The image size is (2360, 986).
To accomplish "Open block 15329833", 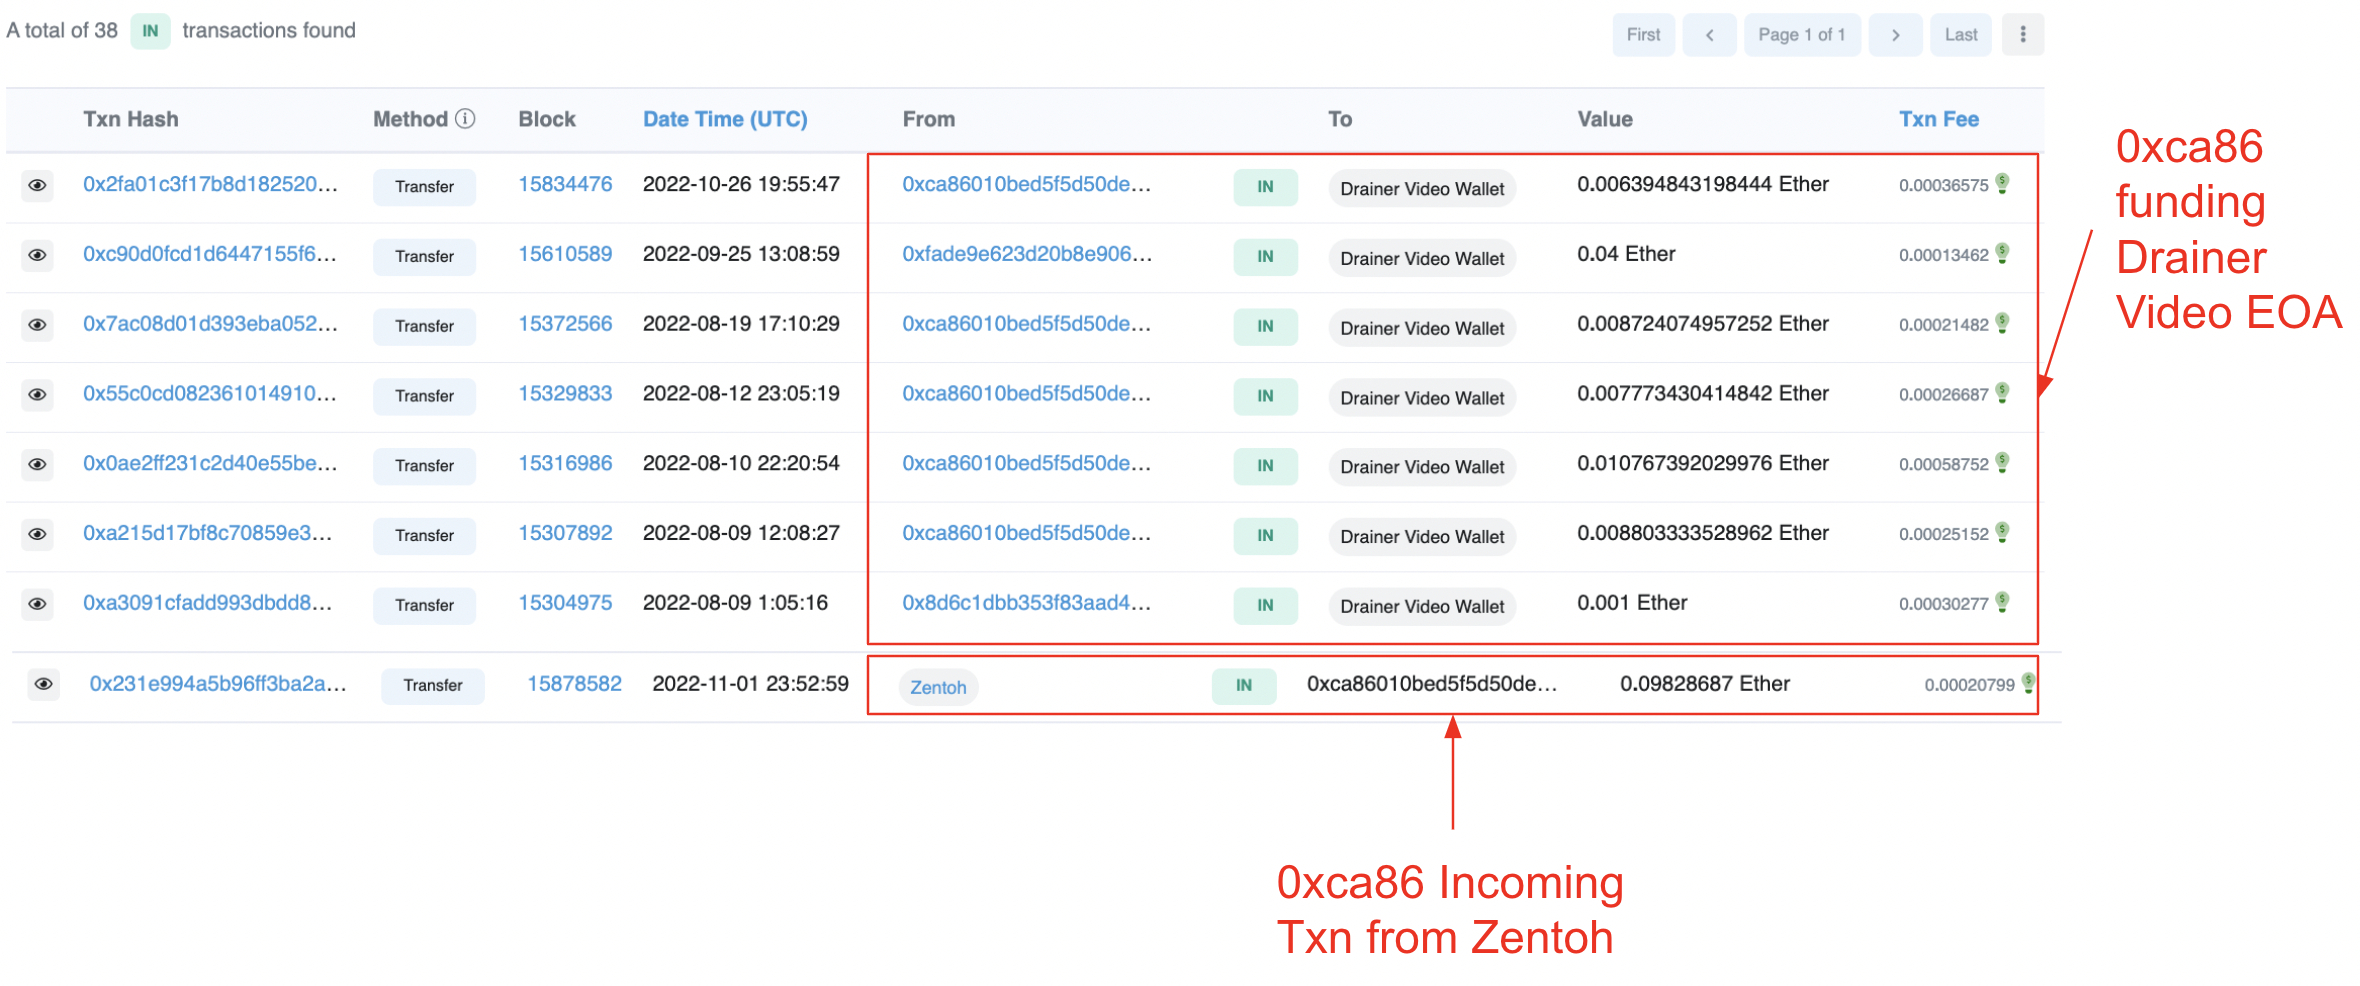I will click(565, 393).
